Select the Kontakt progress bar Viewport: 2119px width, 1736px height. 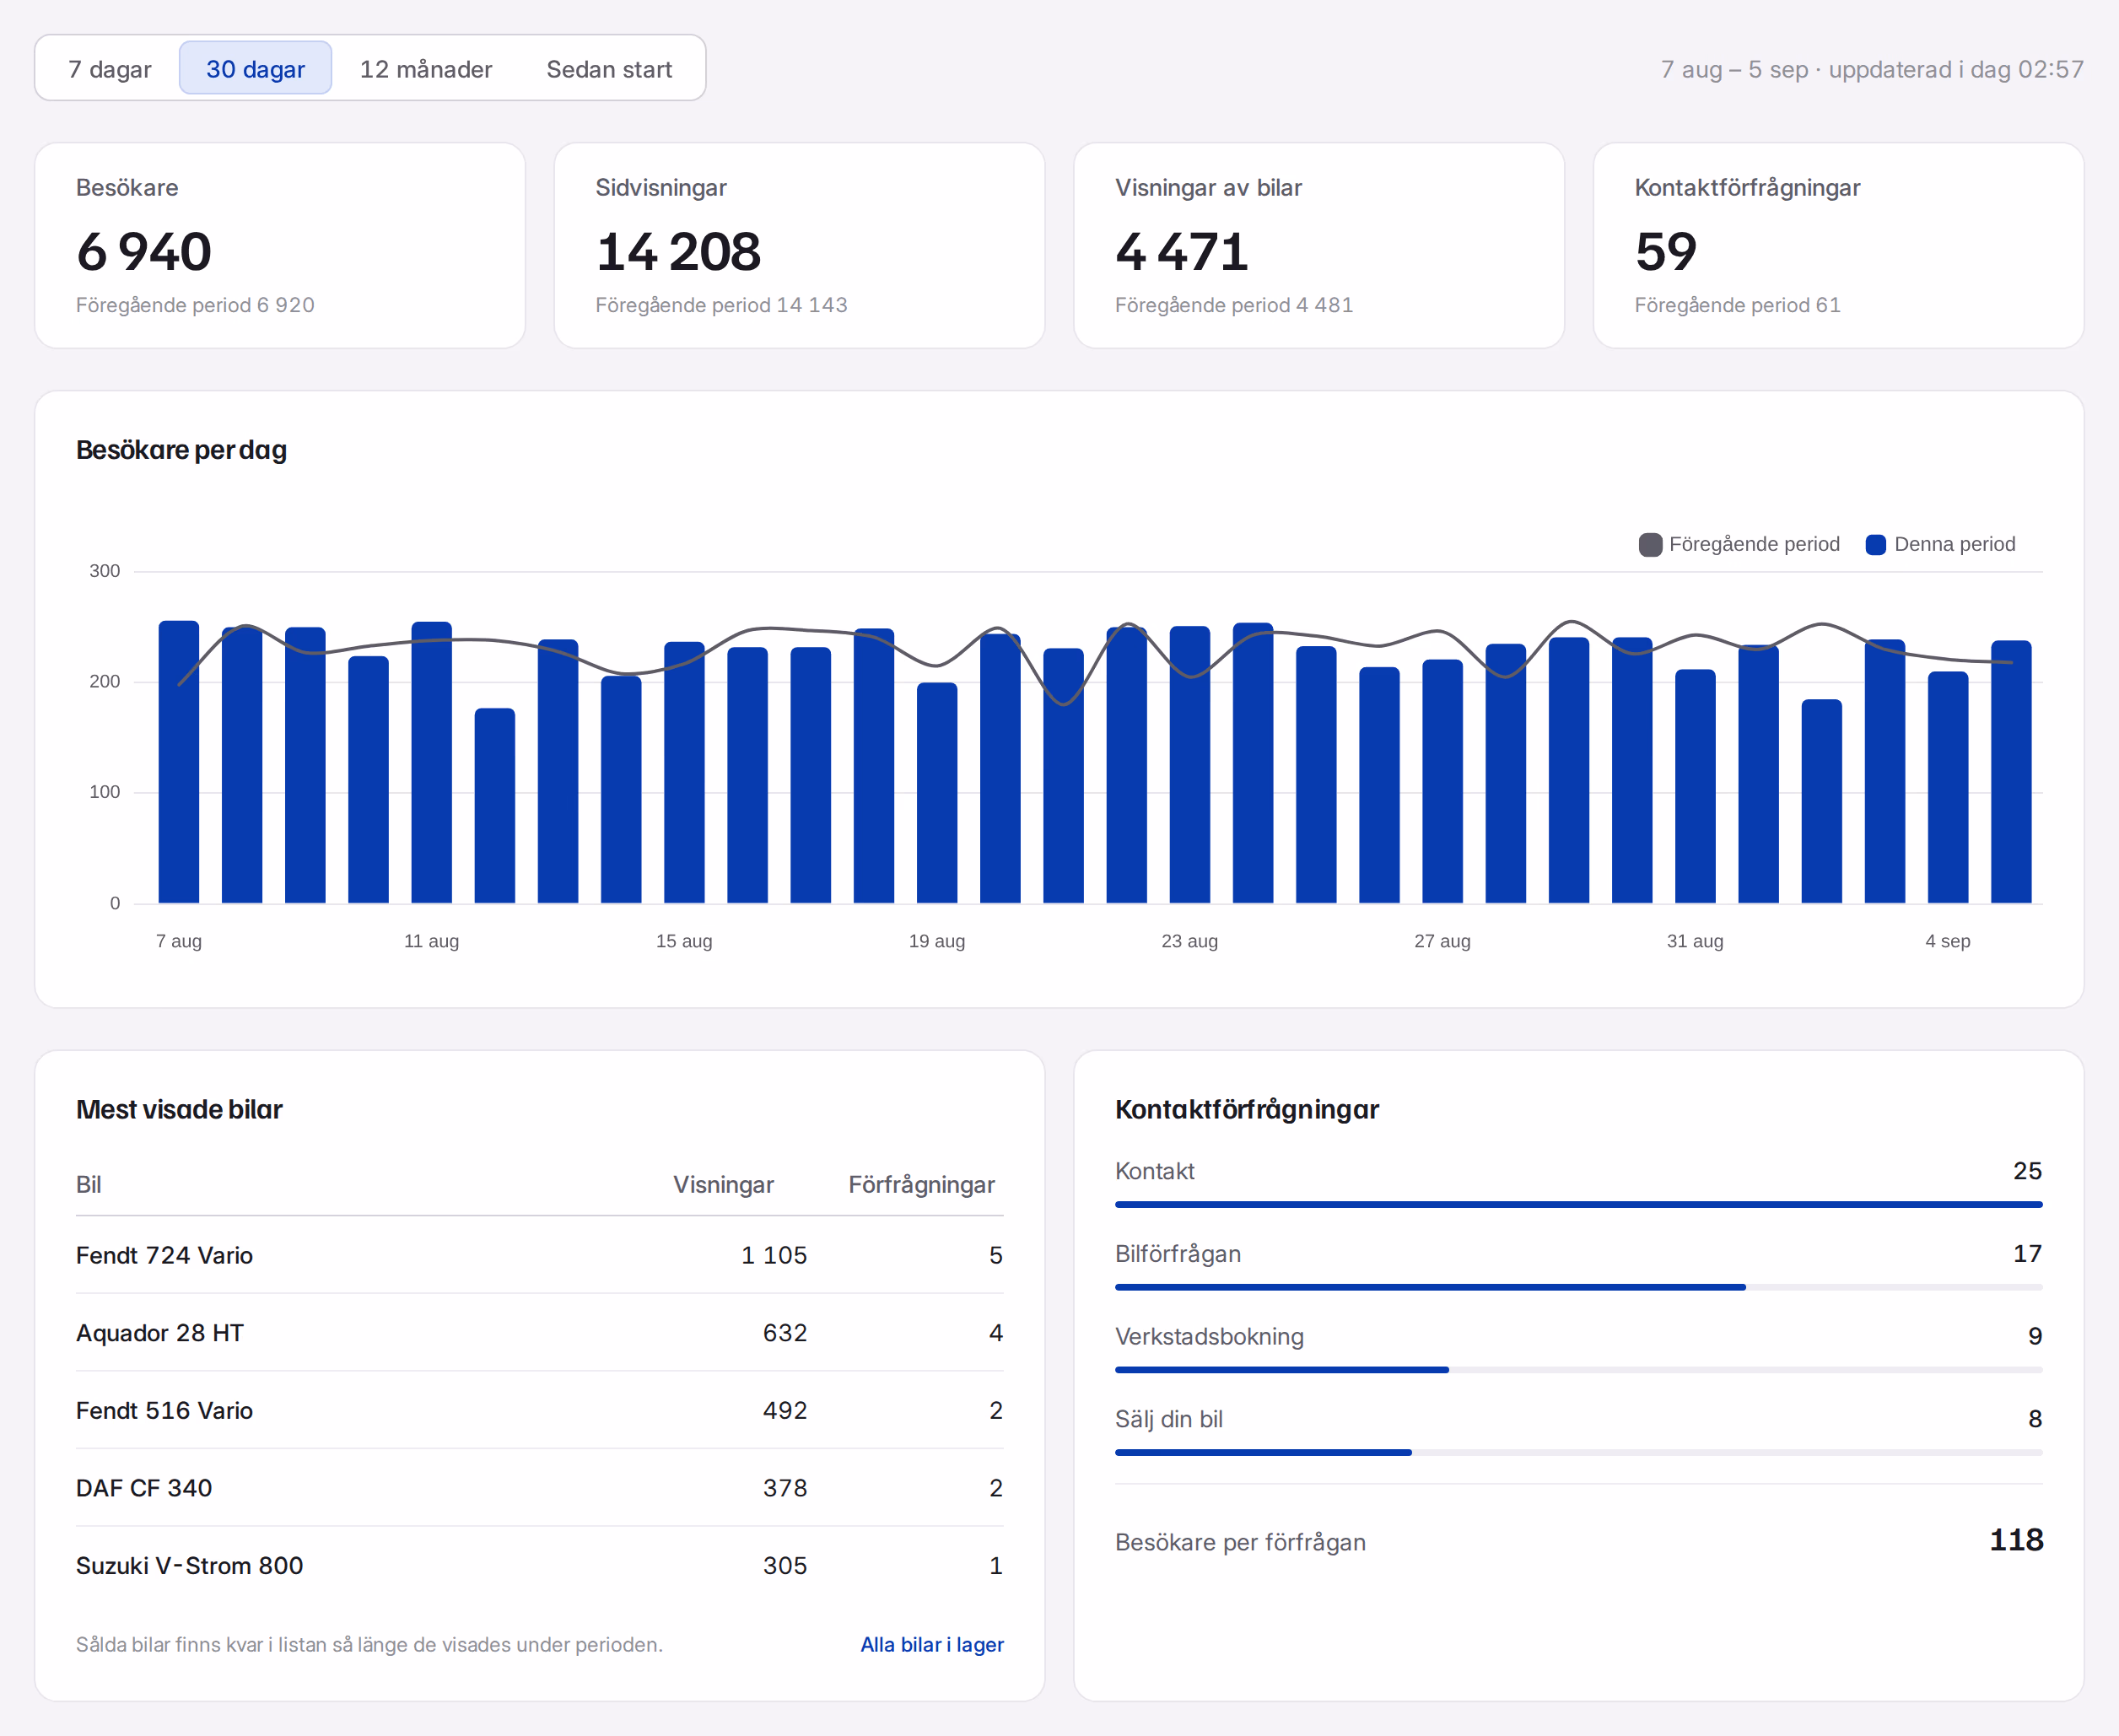[x=1578, y=1204]
